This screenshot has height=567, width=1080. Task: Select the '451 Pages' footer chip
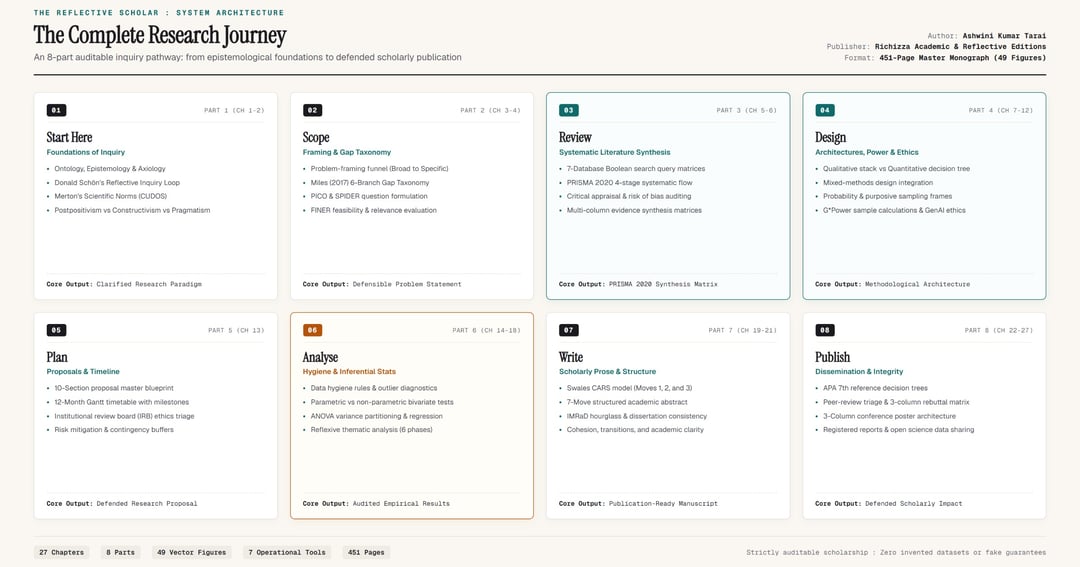tap(366, 553)
